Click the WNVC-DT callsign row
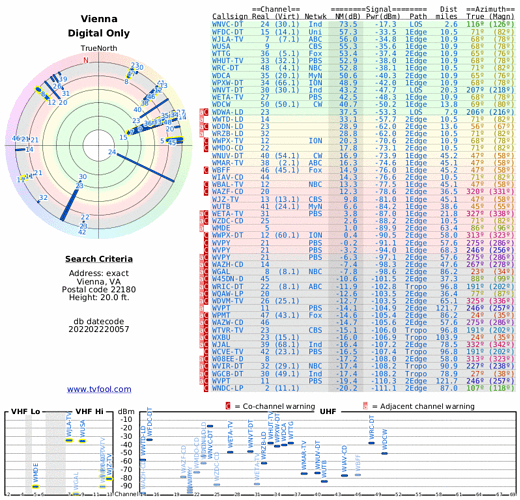This screenshot has height=500, width=520. (x=363, y=24)
